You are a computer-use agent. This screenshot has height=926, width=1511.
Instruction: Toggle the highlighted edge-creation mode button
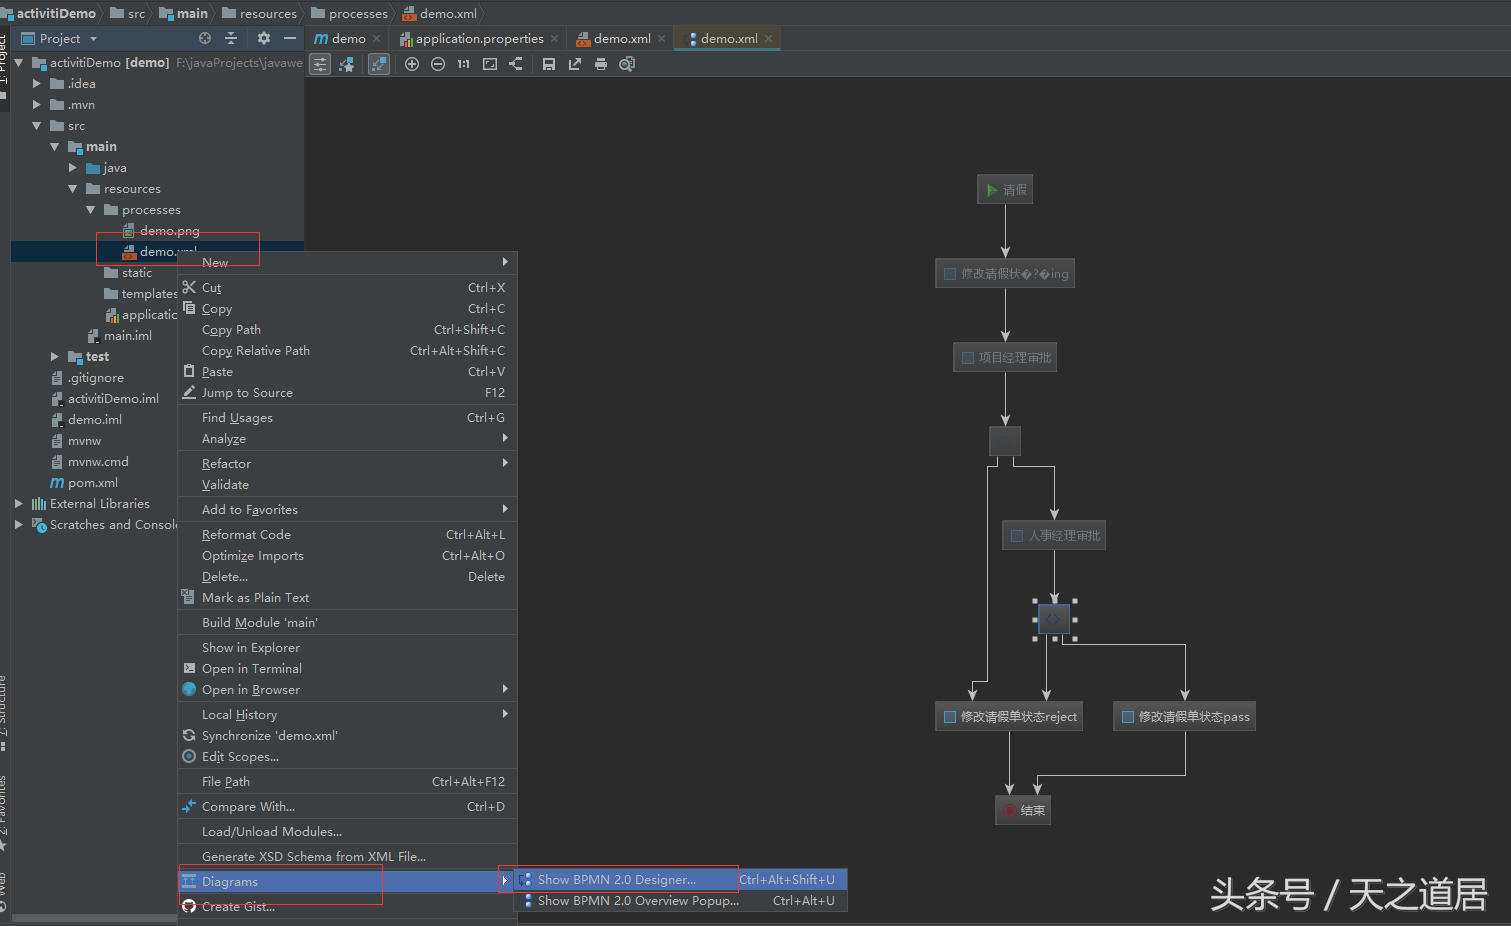point(379,64)
